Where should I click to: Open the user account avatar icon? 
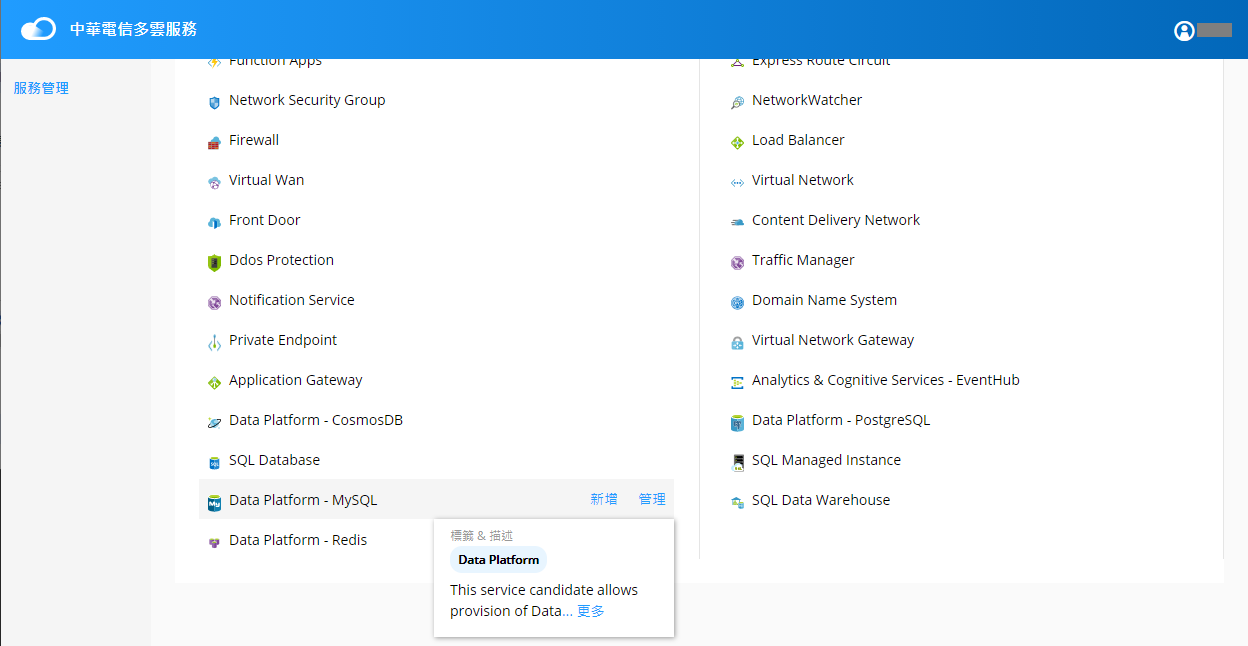tap(1184, 31)
